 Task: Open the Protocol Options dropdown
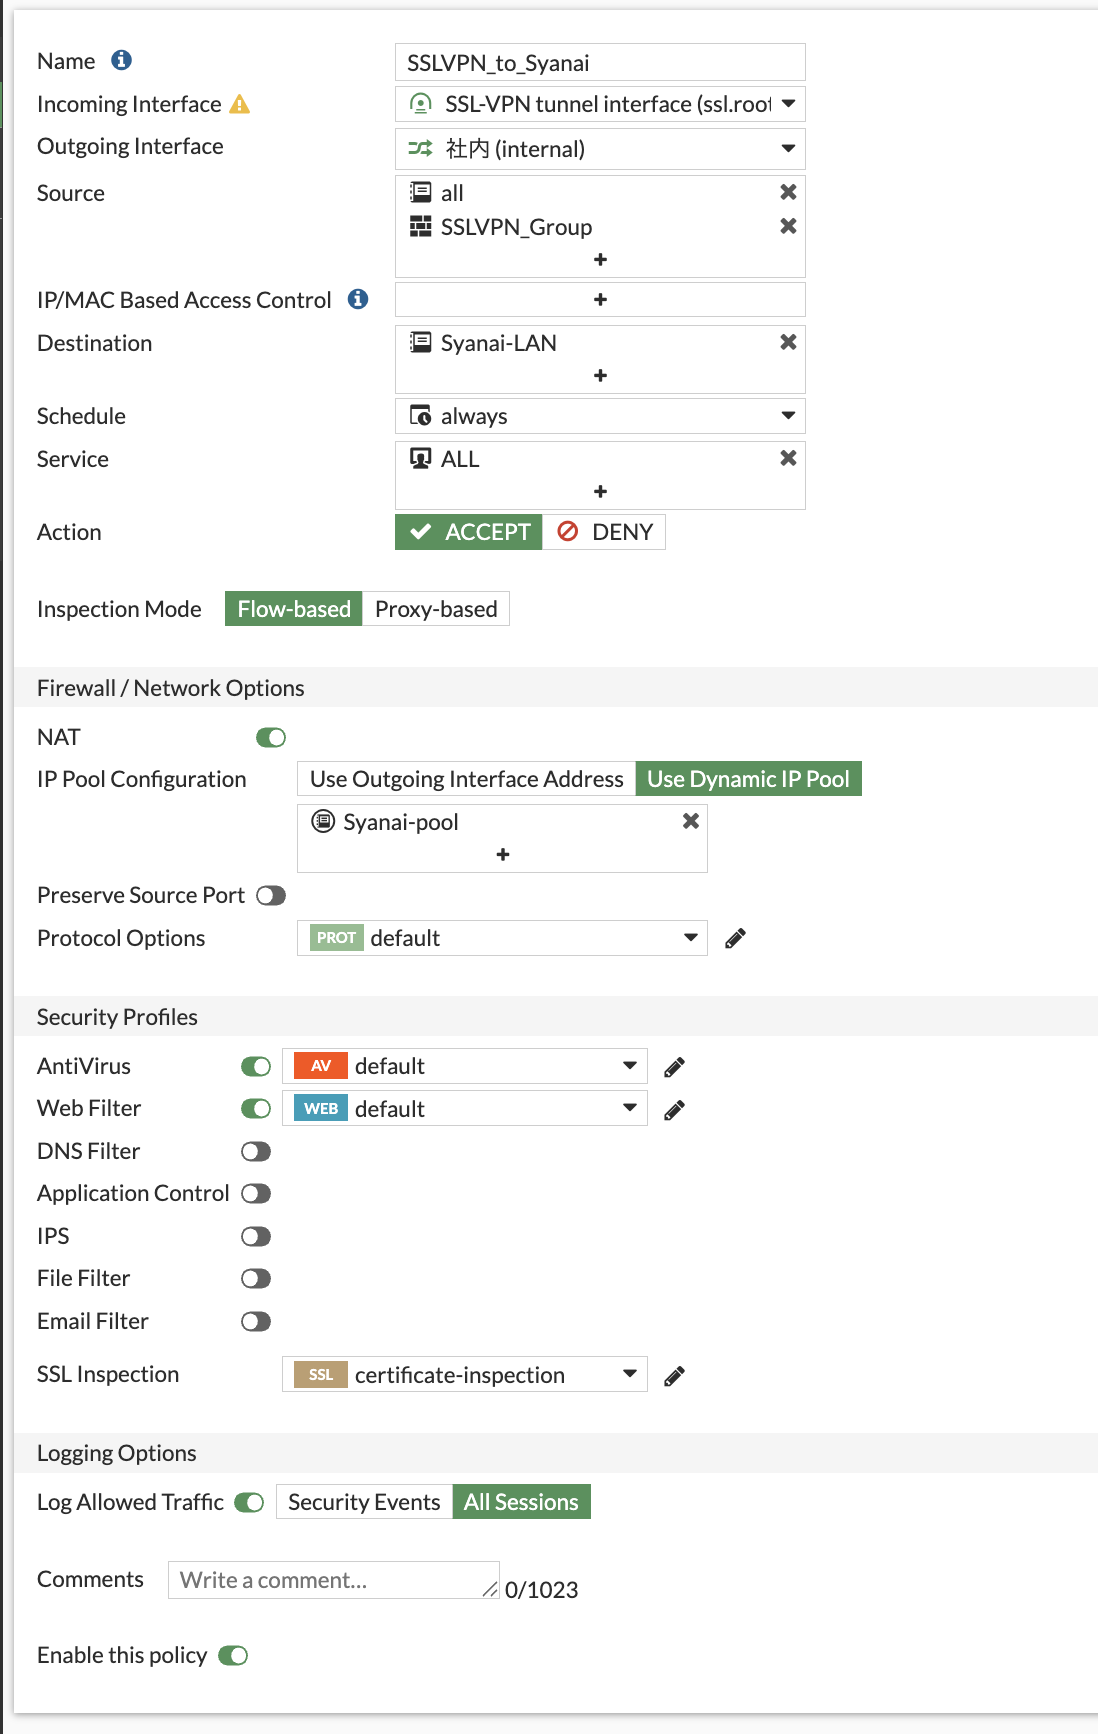(x=502, y=938)
